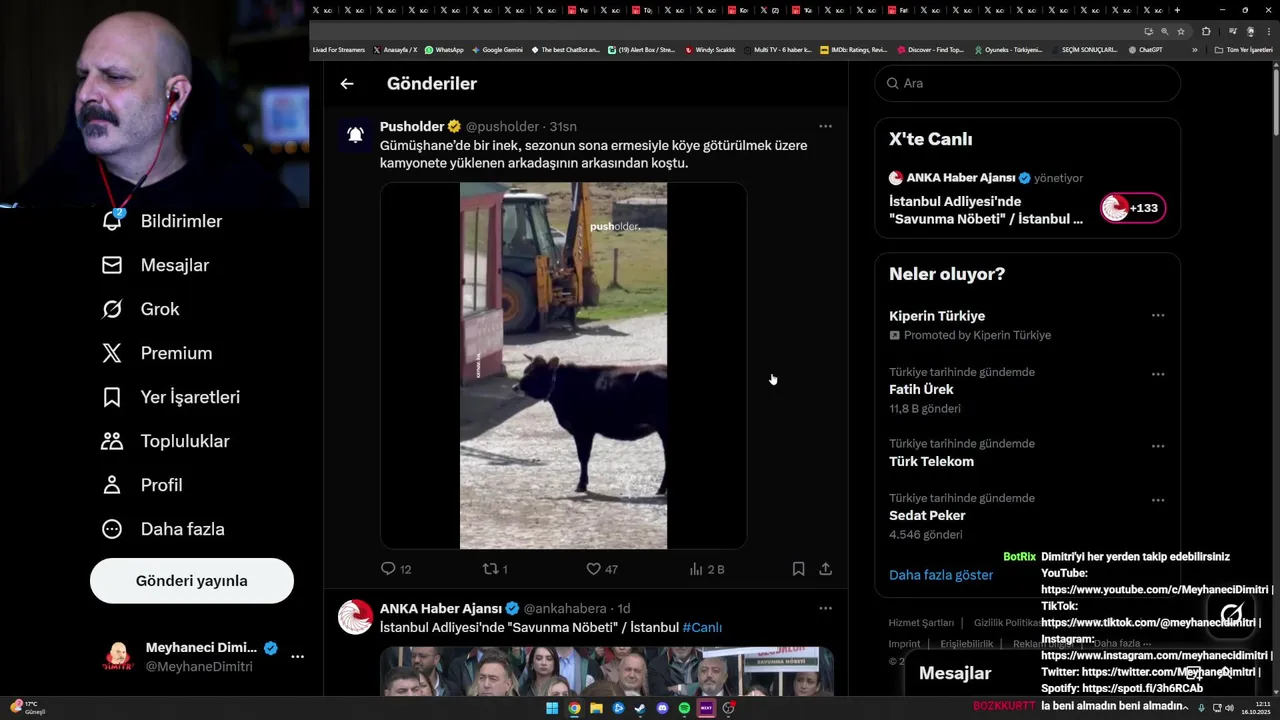1280x720 pixels.
Task: Click Pusholder account name on post
Action: pyautogui.click(x=412, y=127)
